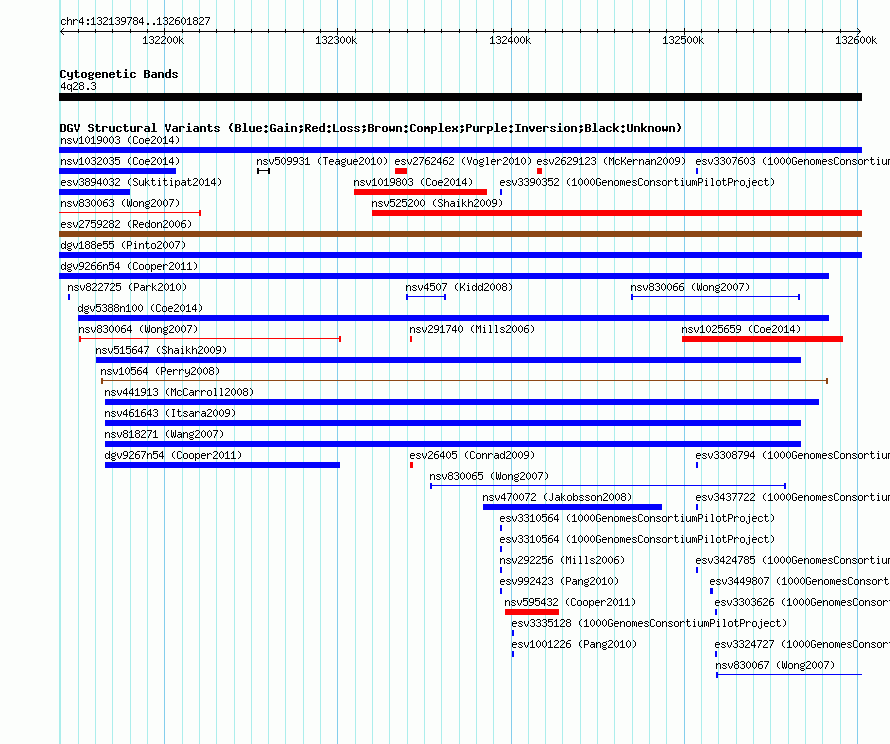Select esv3894032 (Suktitipat2014) variant label

(x=141, y=182)
